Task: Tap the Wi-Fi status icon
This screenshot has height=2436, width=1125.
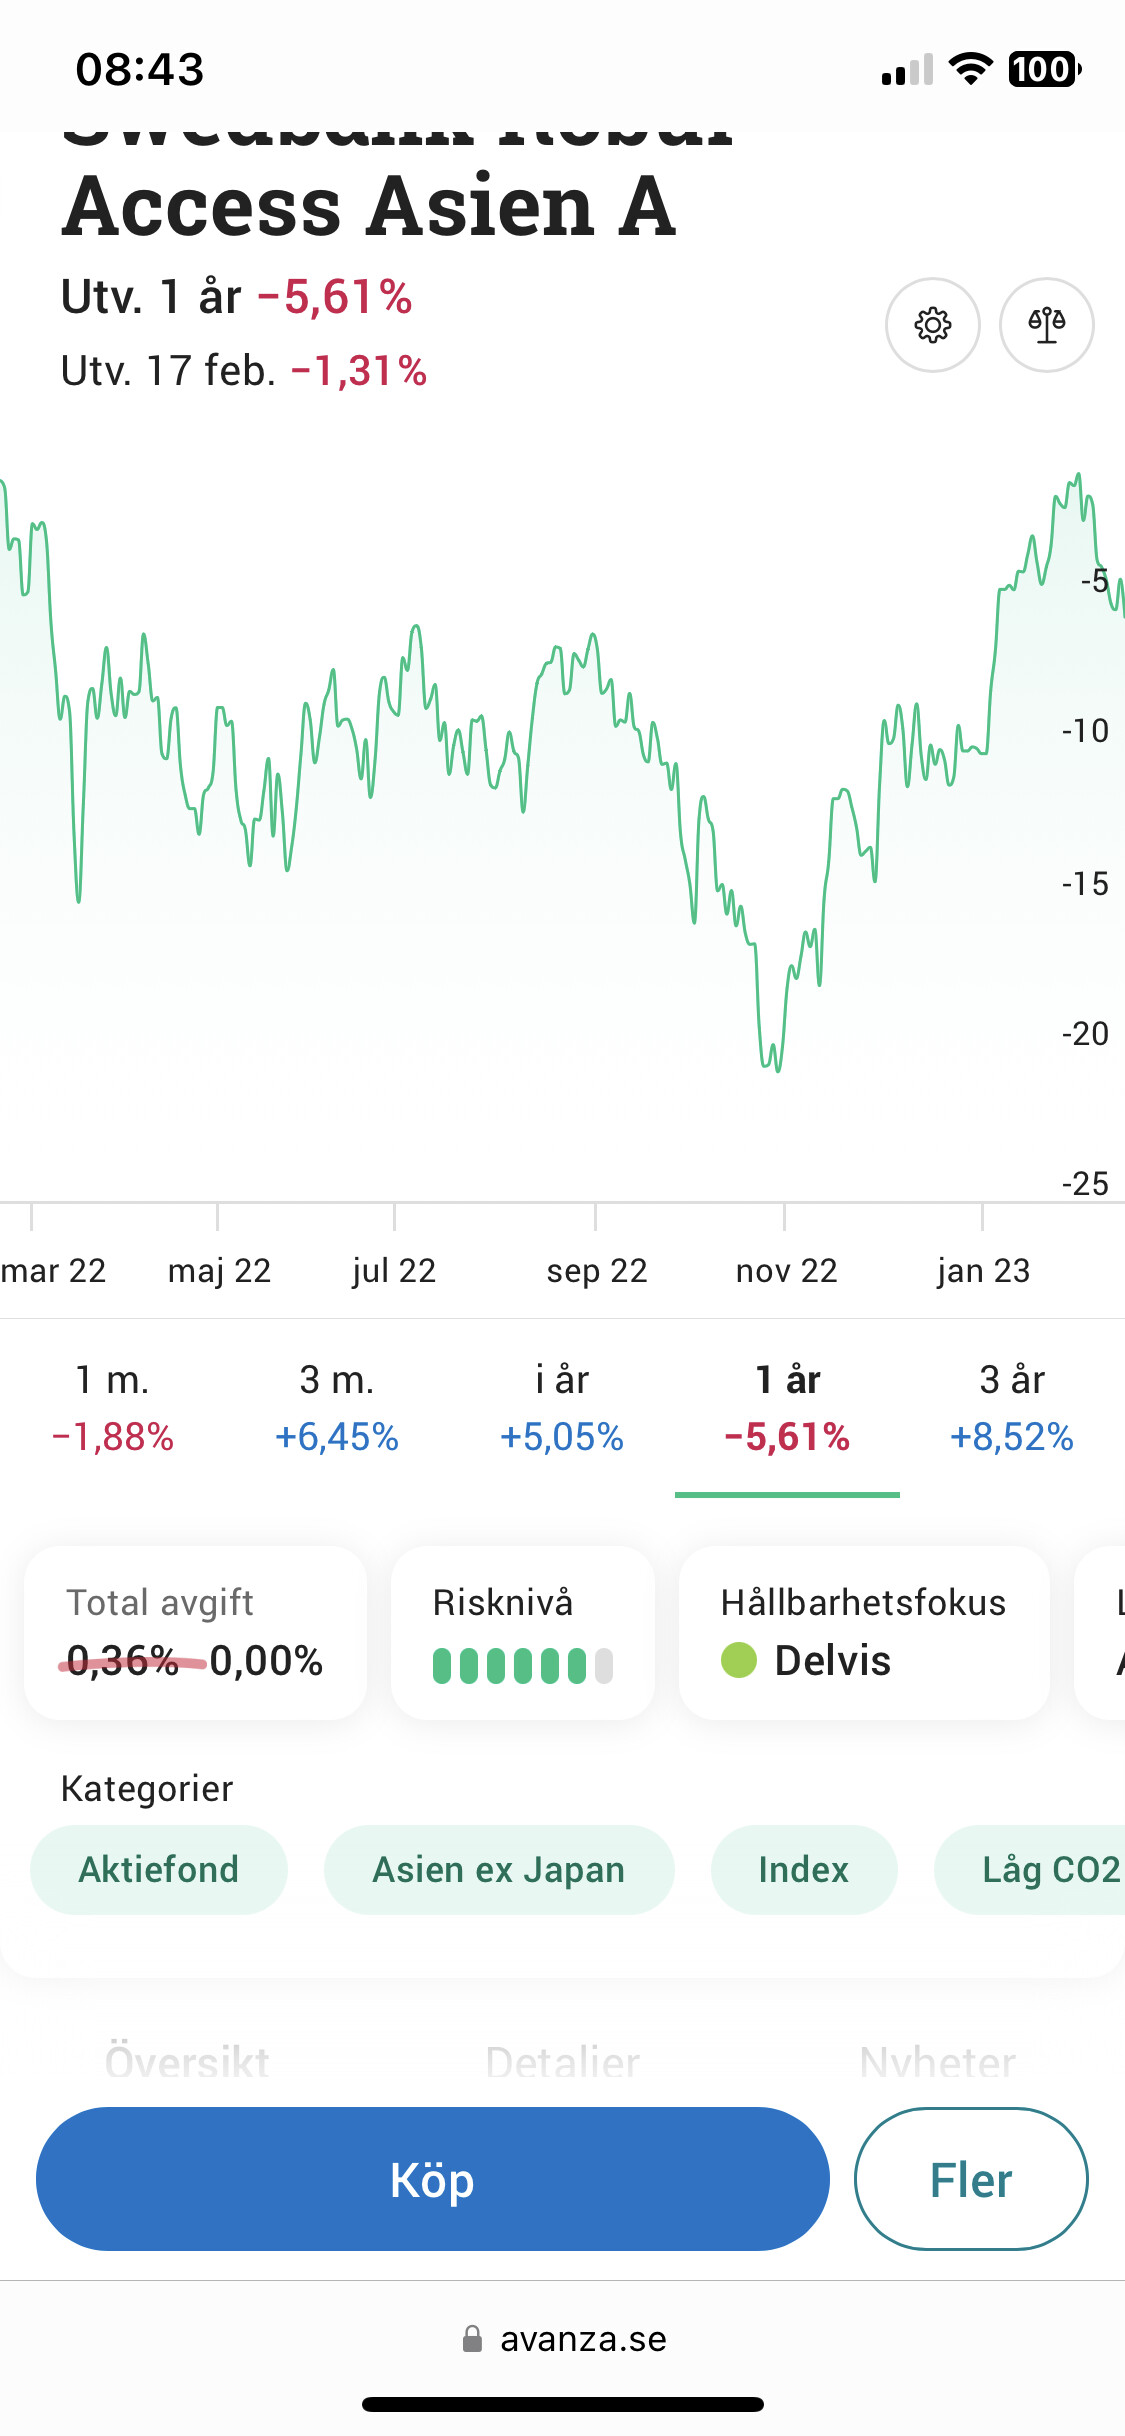Action: [x=969, y=69]
